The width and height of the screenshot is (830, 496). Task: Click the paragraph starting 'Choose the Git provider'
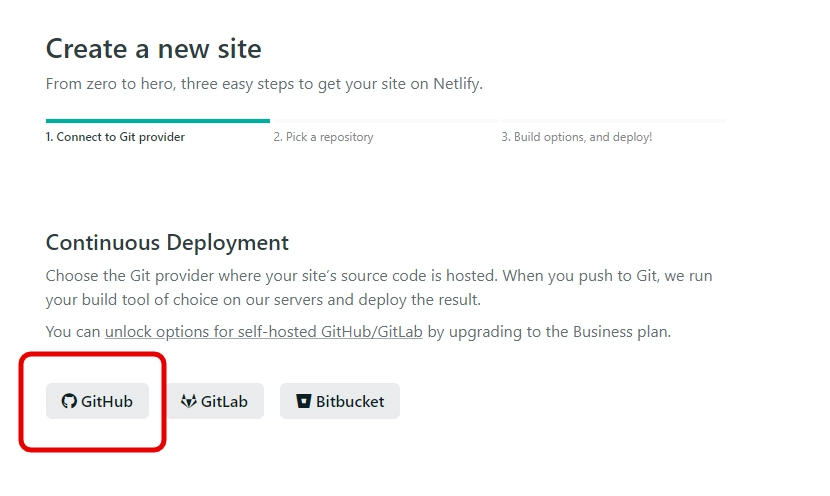pos(379,287)
